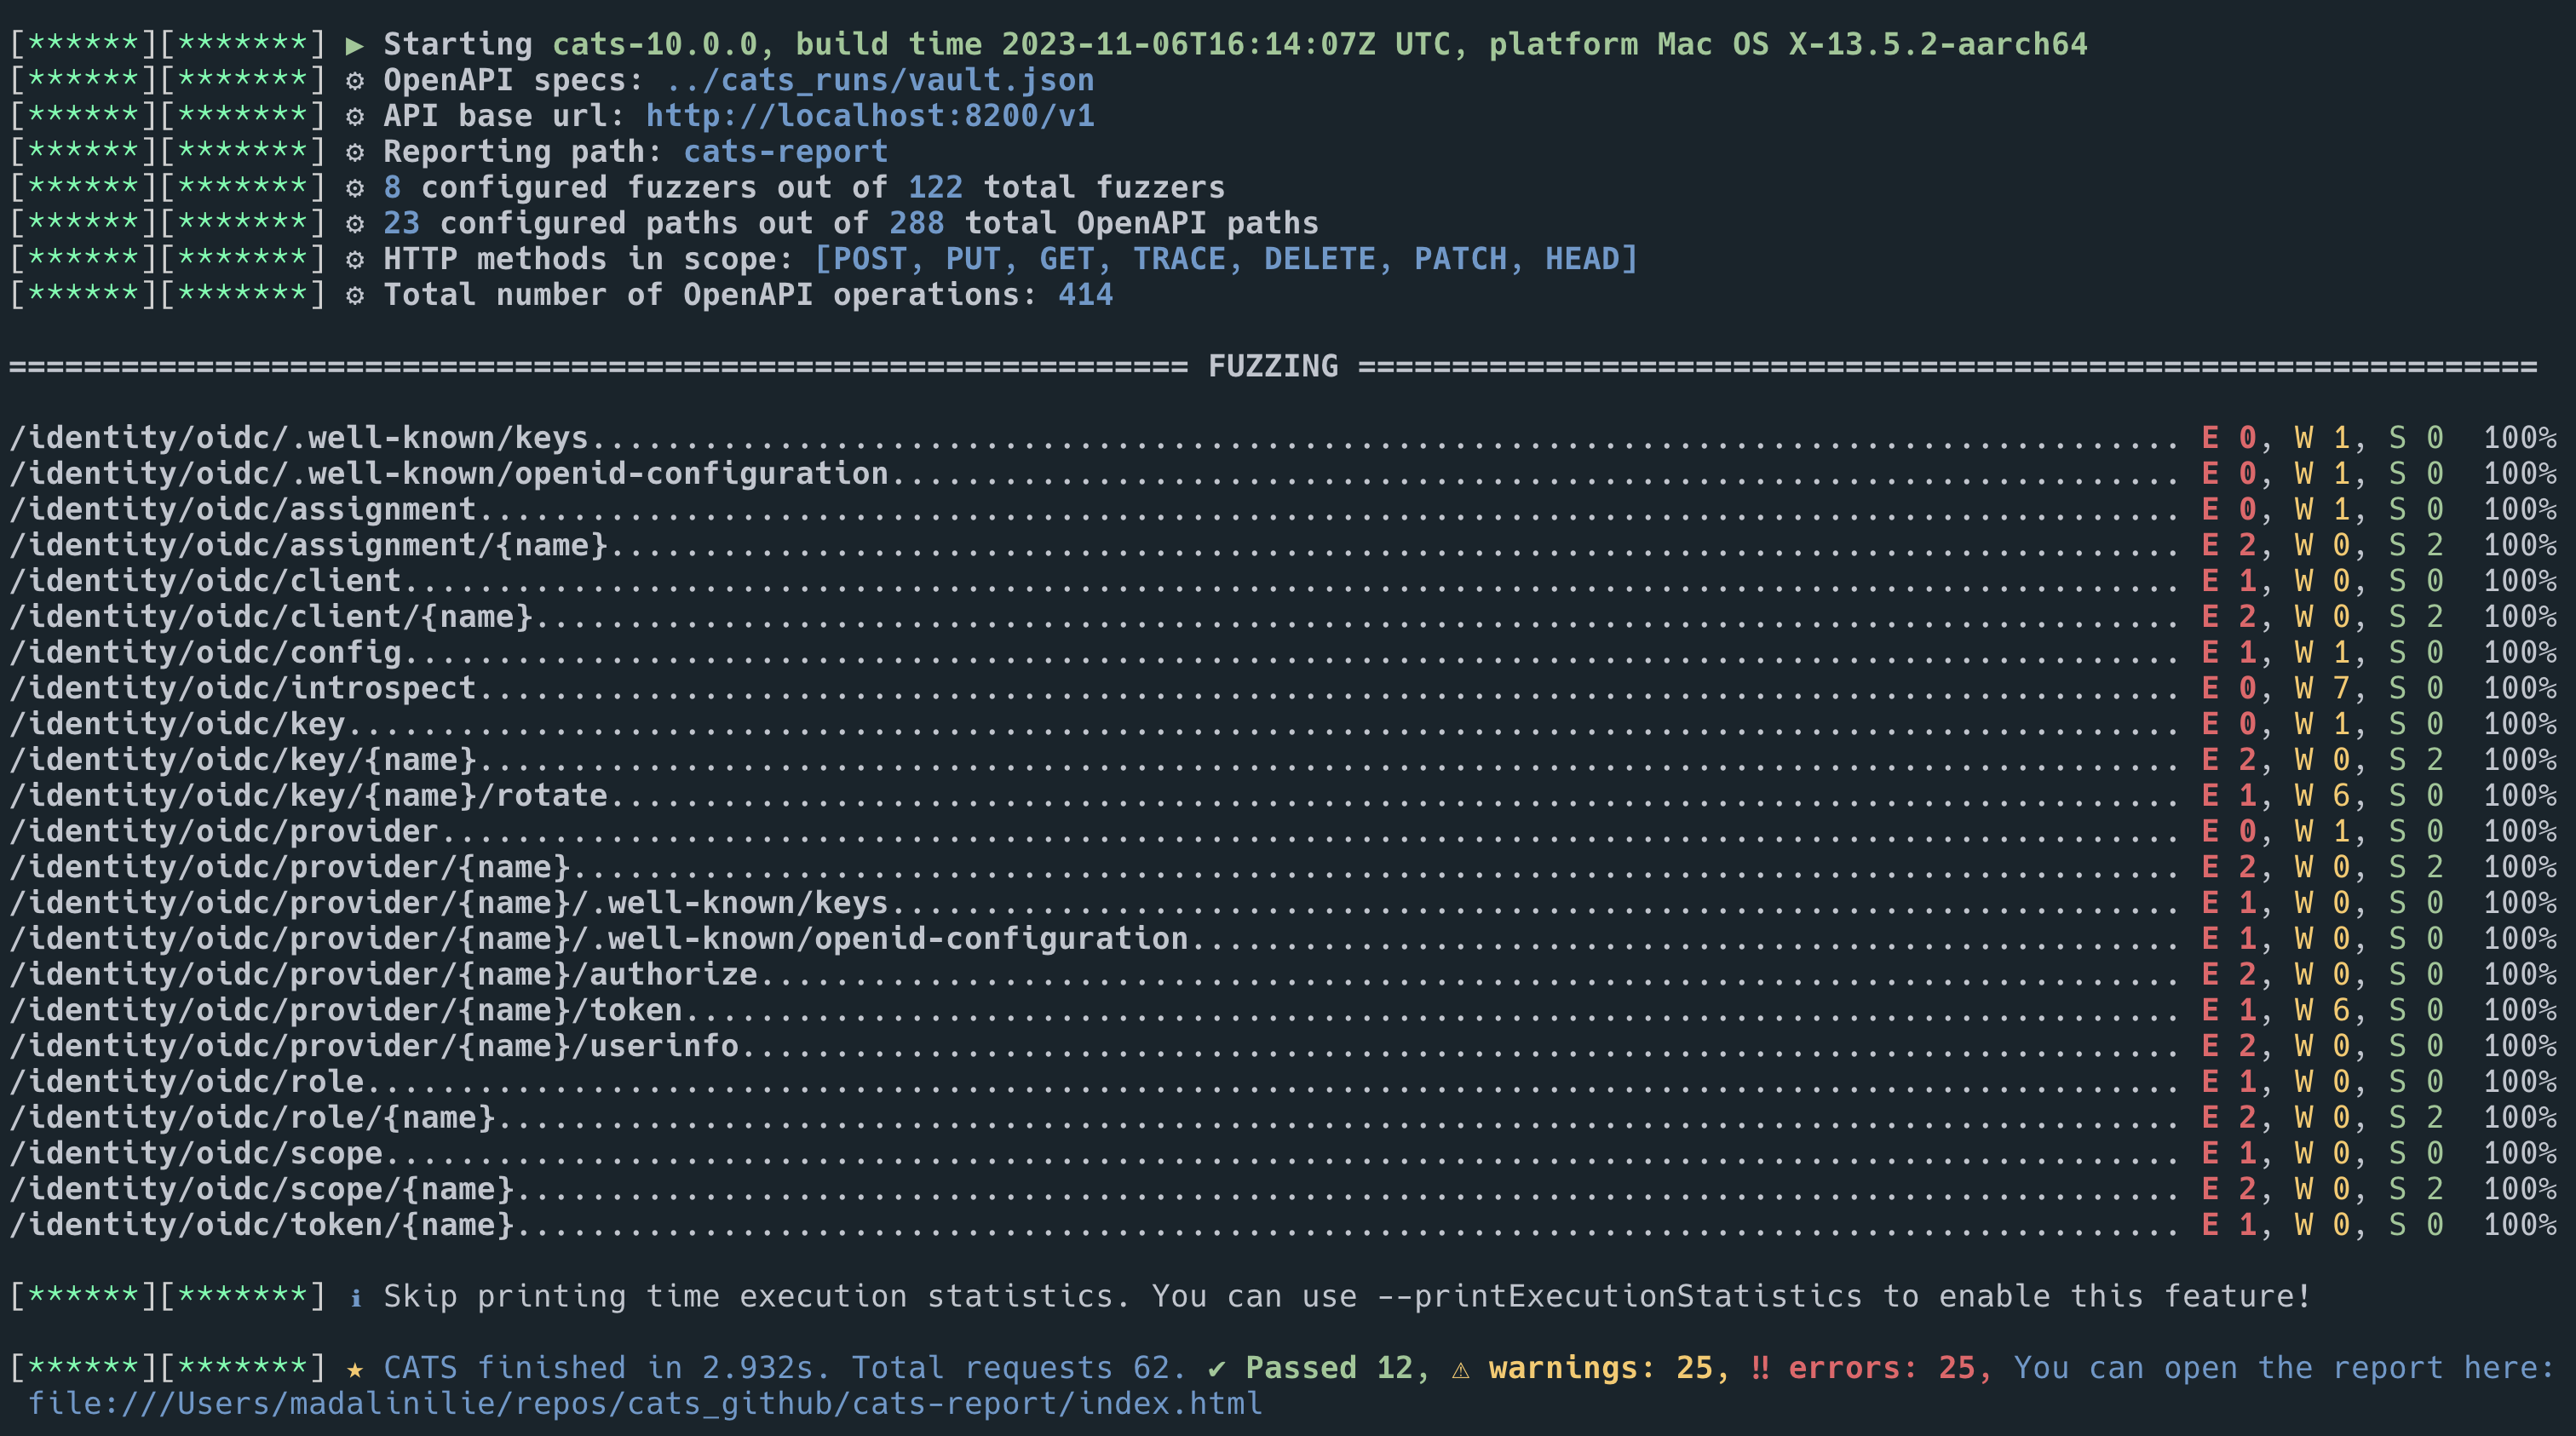Click the star icon before CATS finished
The height and width of the screenshot is (1436, 2576).
354,1368
